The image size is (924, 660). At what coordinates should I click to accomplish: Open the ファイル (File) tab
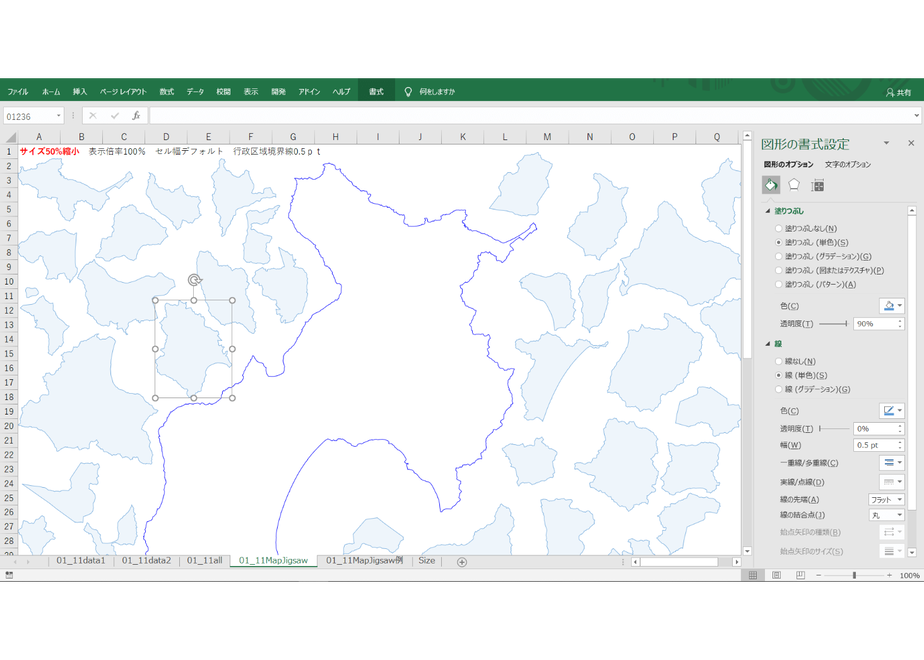[18, 92]
